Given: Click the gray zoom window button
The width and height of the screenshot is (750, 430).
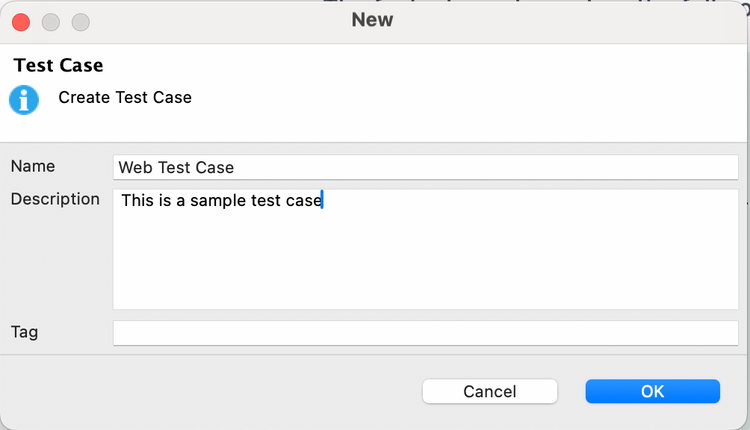Looking at the screenshot, I should (80, 21).
